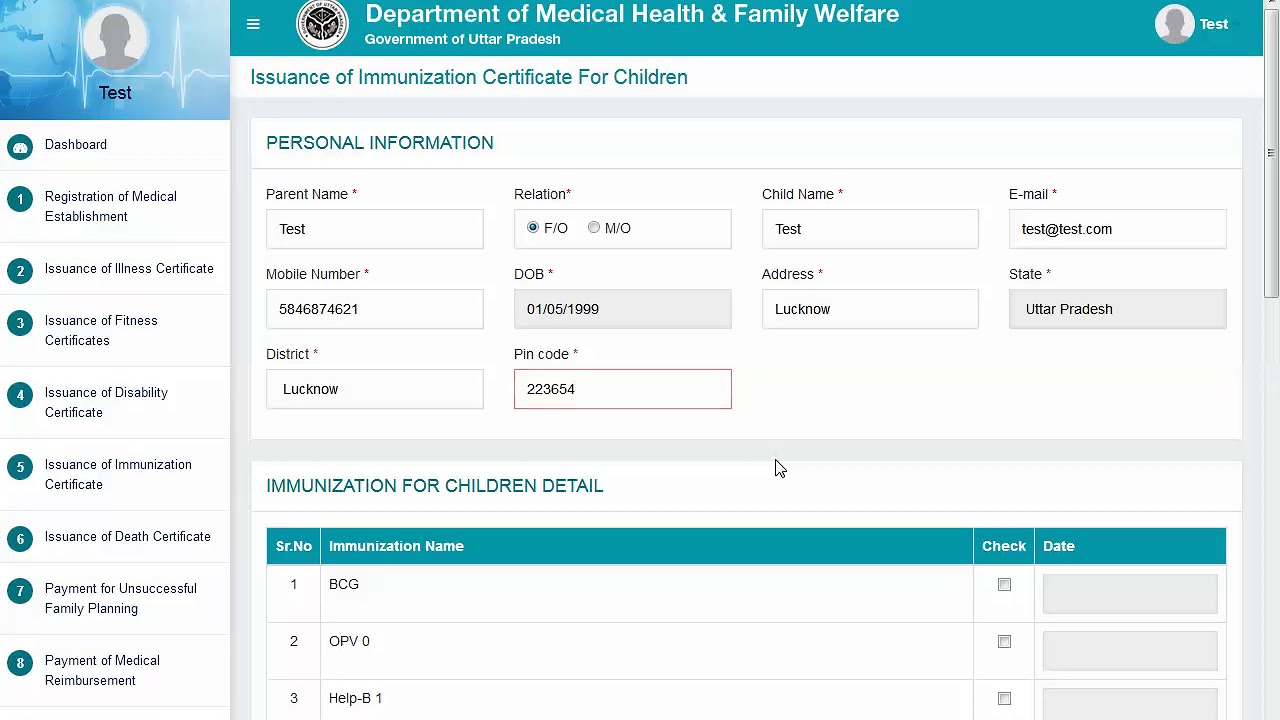The image size is (1280, 720).
Task: Click the number 4 badge for Disability Certificate
Action: pos(20,395)
